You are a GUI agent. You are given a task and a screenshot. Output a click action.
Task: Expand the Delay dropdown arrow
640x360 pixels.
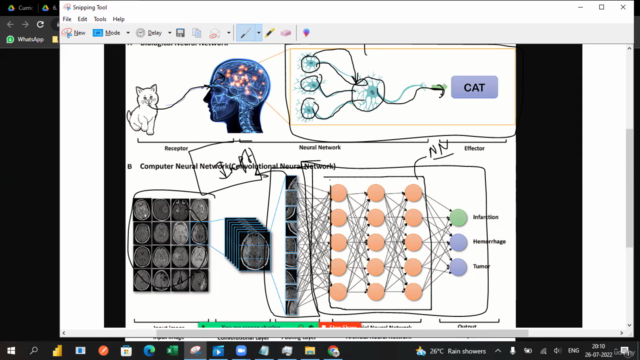[x=170, y=33]
